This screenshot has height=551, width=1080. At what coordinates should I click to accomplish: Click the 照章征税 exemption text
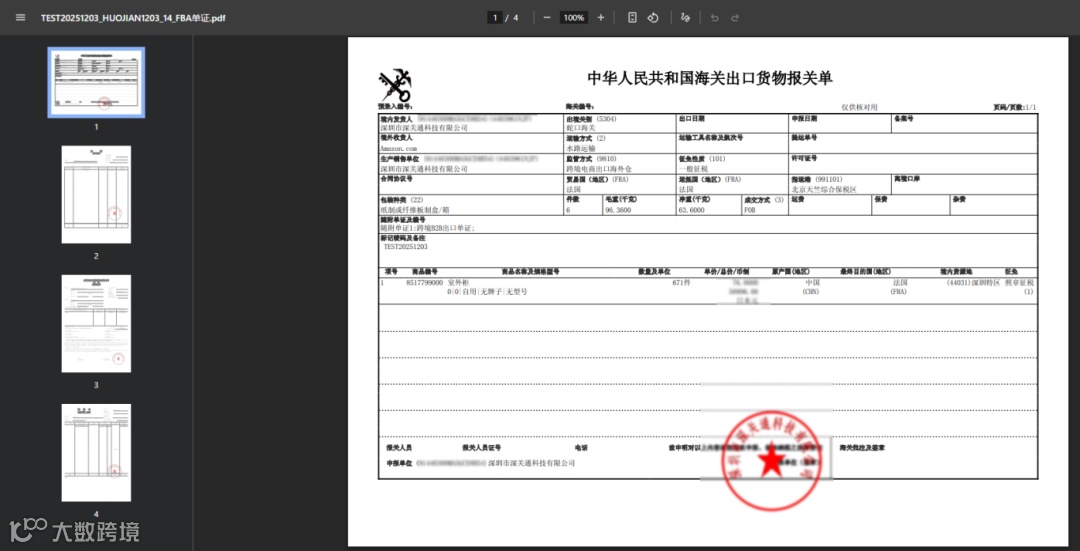pyautogui.click(x=1019, y=283)
